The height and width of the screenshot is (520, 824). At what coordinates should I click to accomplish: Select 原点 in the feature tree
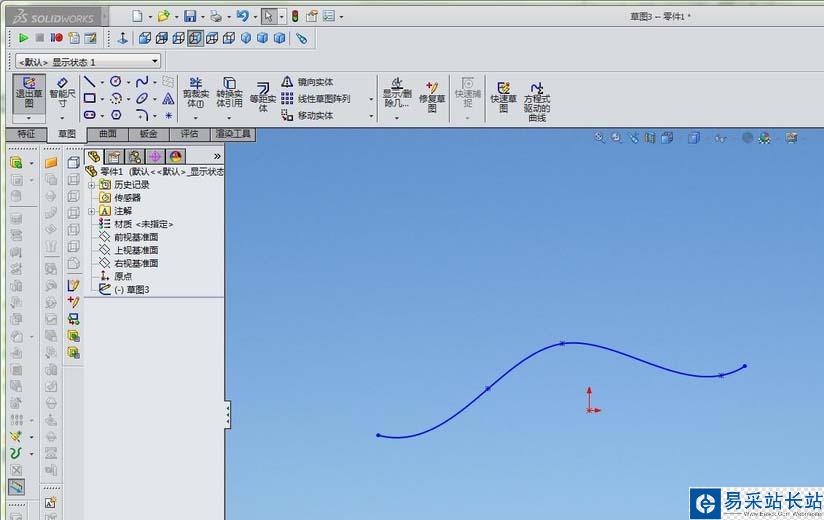[x=123, y=276]
